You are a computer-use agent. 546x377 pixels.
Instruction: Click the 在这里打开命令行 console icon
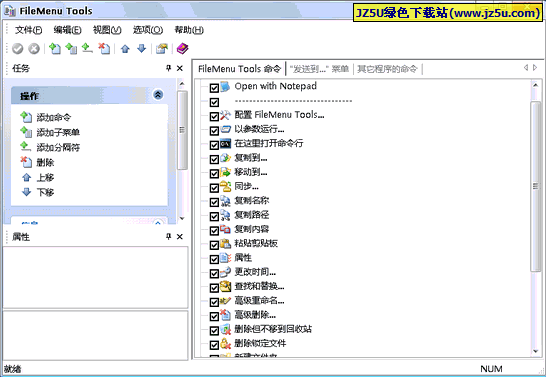[x=226, y=143]
